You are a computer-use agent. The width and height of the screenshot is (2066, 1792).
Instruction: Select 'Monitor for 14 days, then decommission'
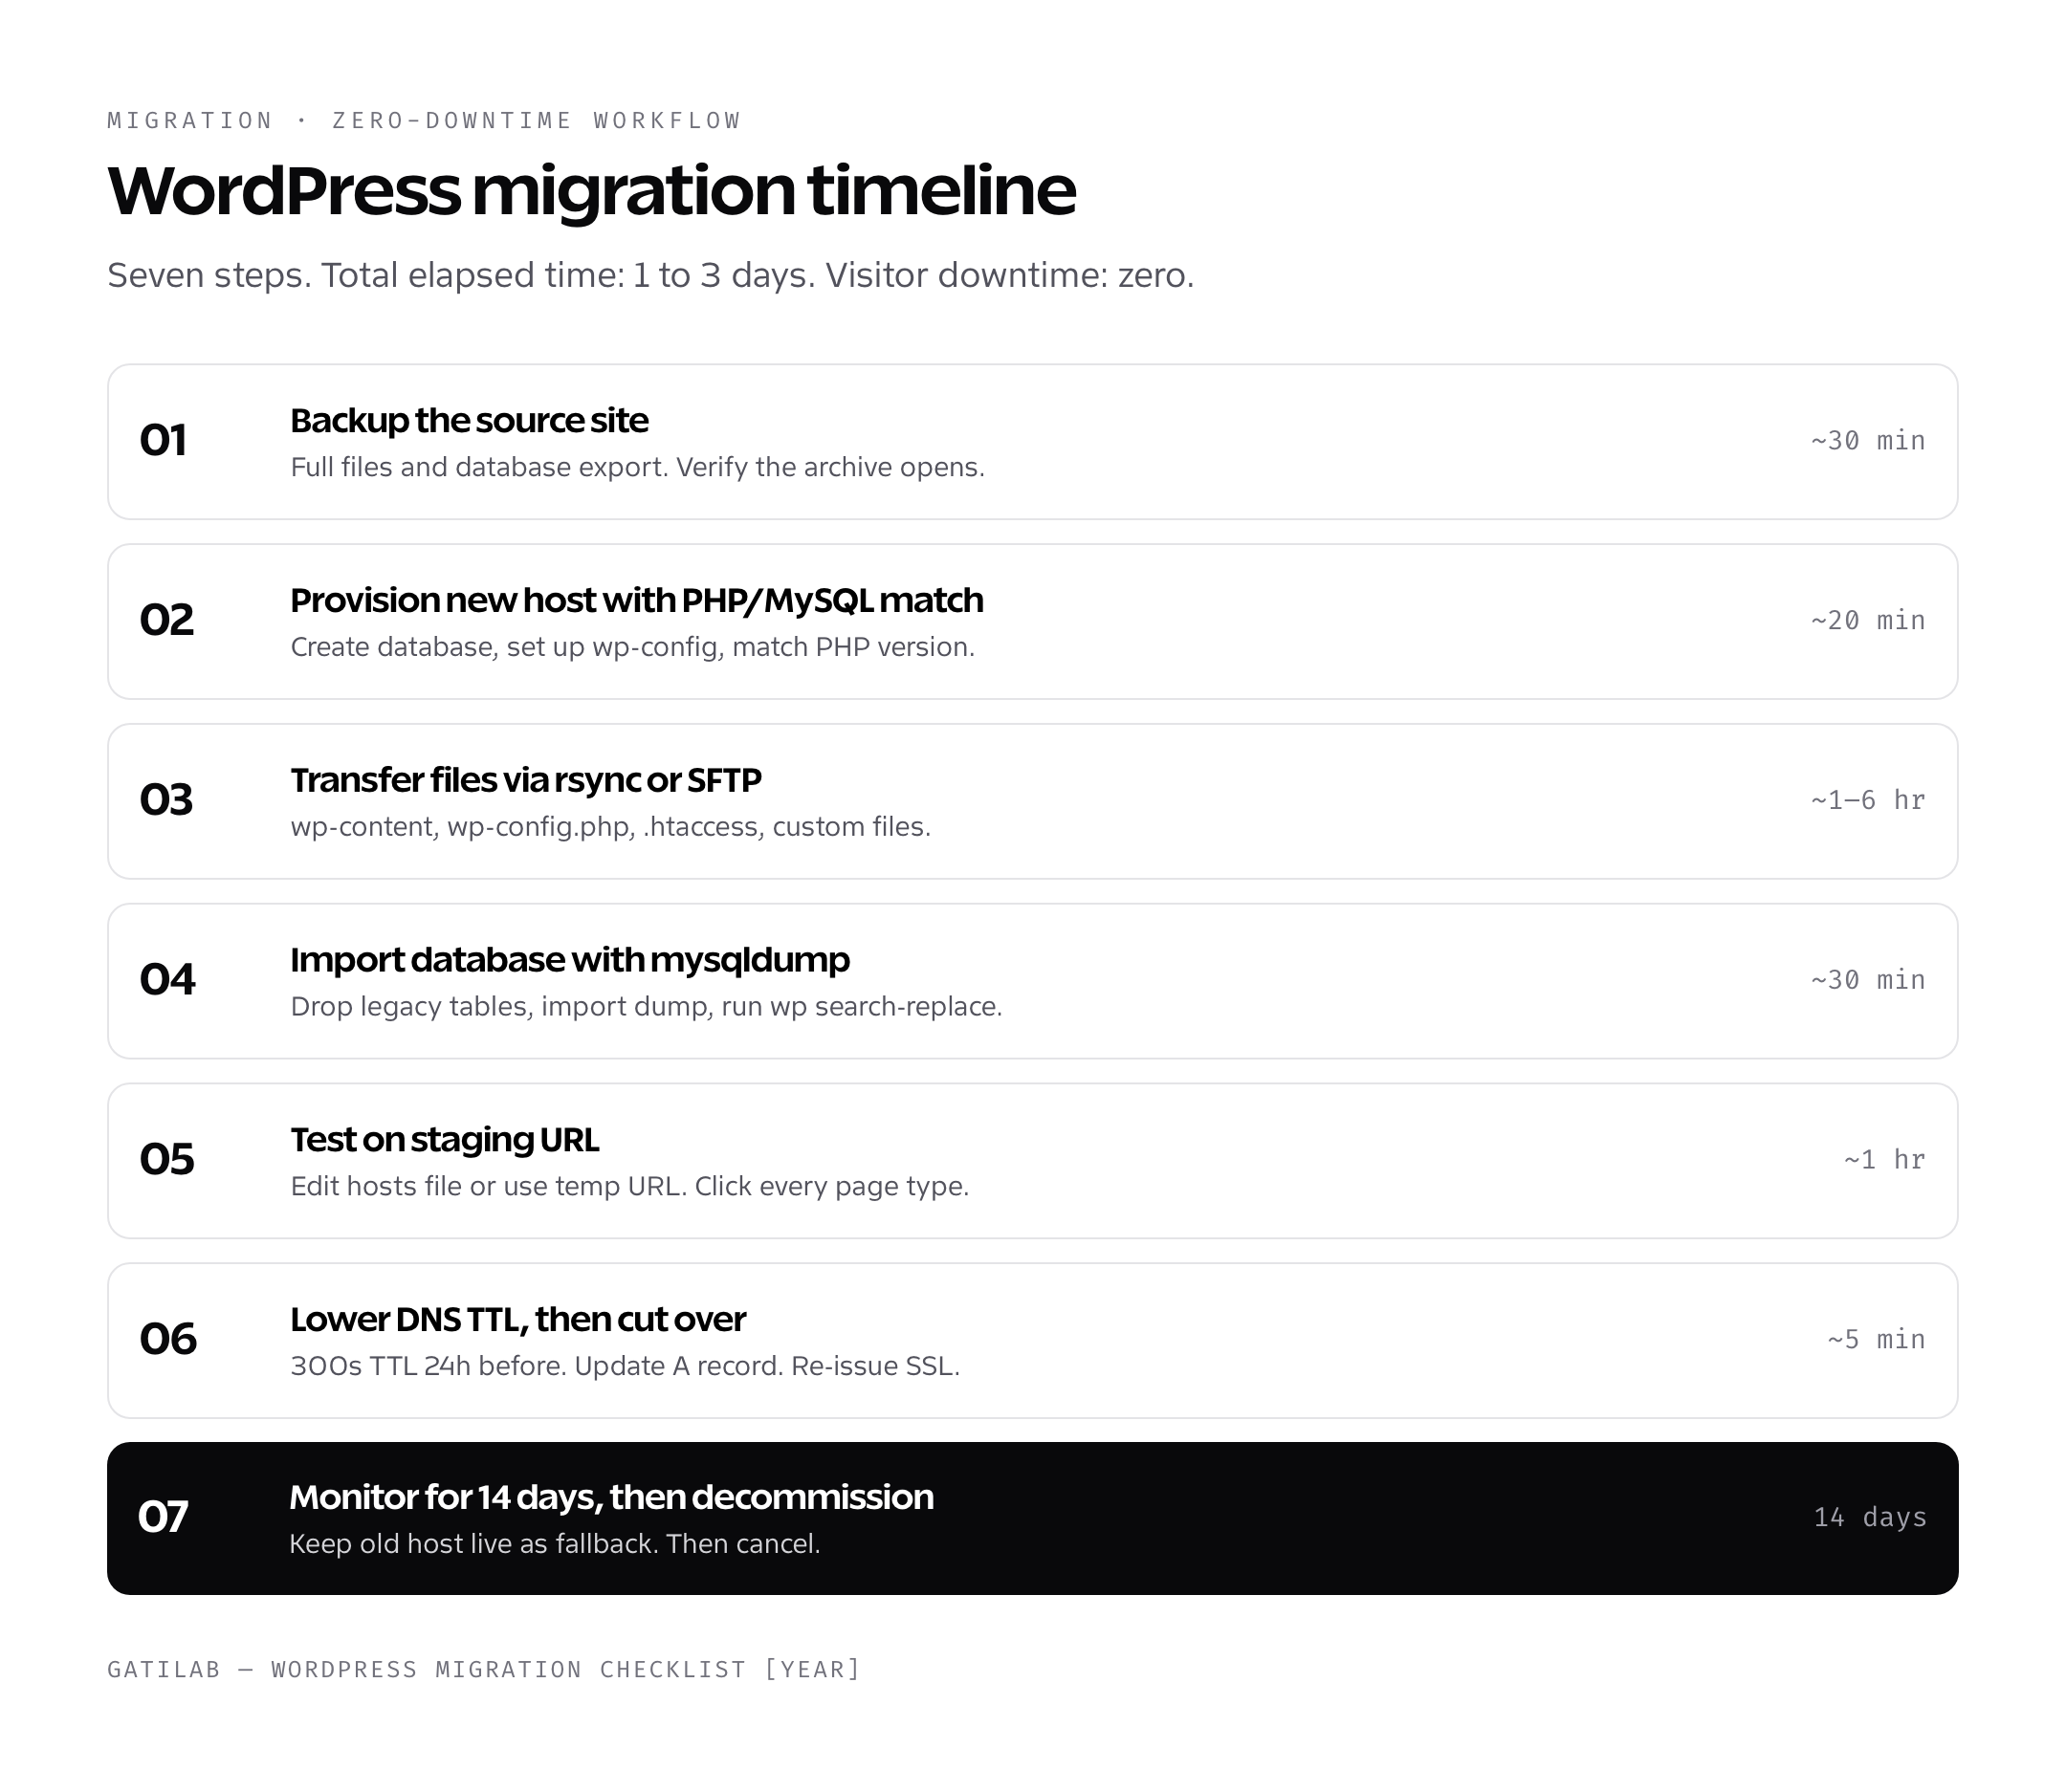611,1498
